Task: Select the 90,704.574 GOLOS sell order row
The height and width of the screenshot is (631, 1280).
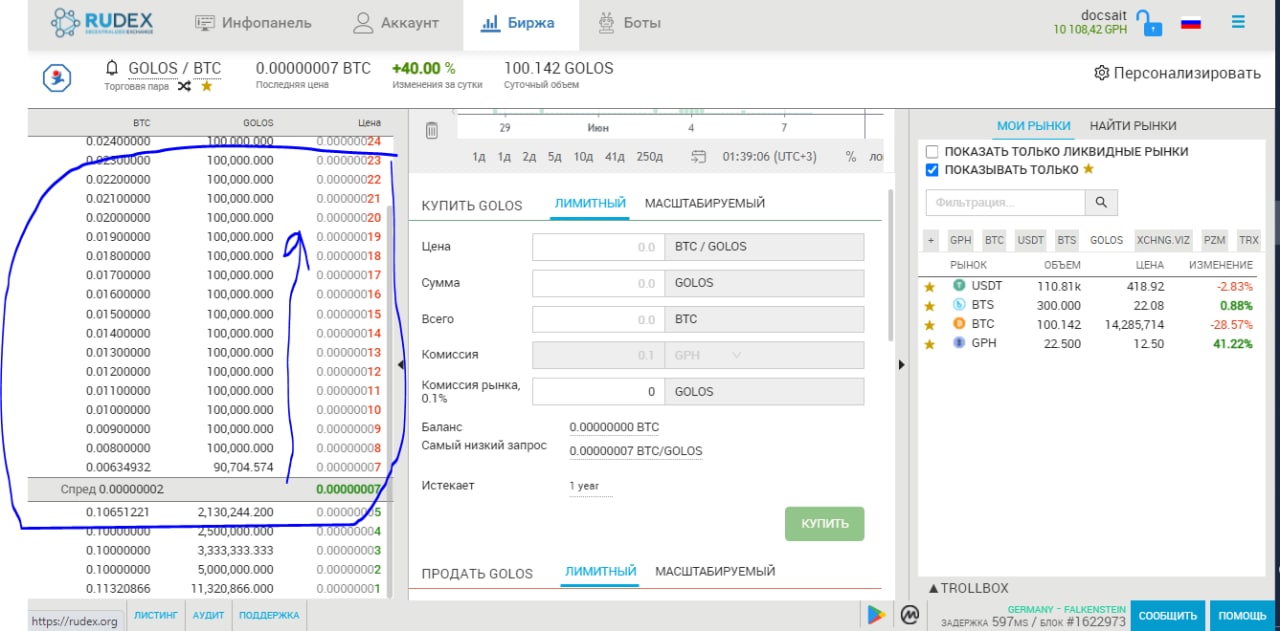Action: (x=206, y=467)
